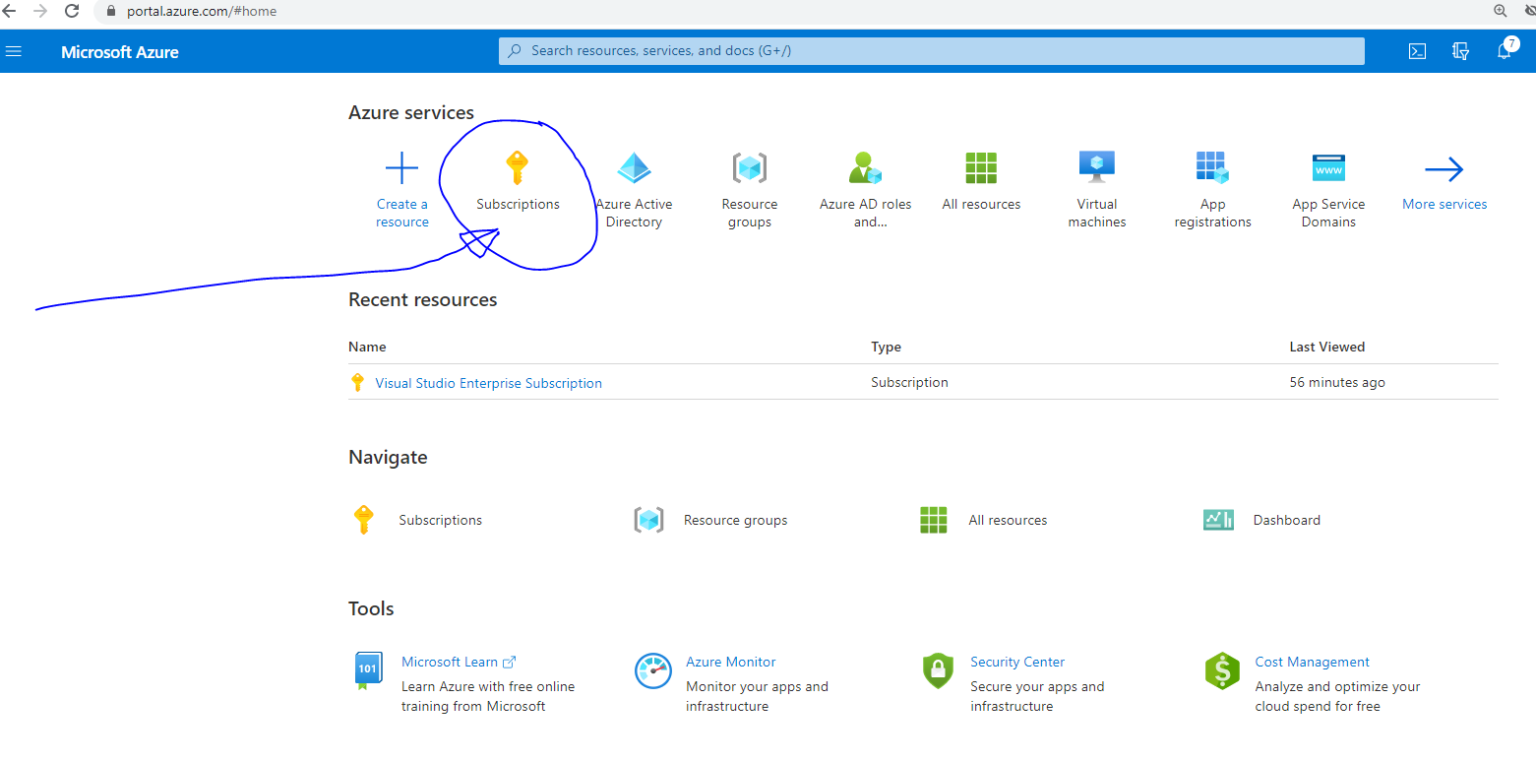Open All resources grid icon in Azure services
The image size is (1536, 762).
(x=981, y=168)
